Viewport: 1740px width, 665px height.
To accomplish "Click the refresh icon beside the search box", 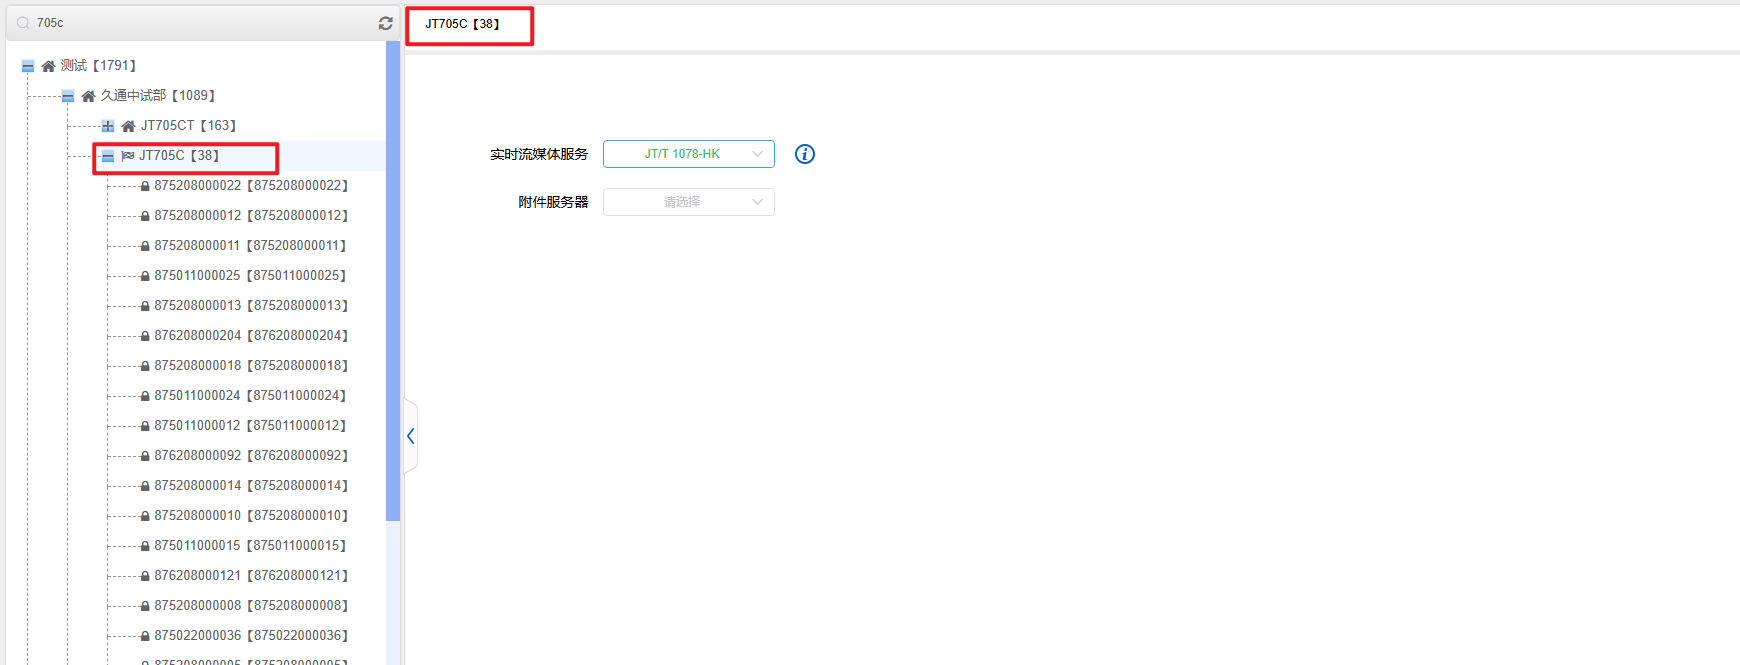I will coord(385,23).
